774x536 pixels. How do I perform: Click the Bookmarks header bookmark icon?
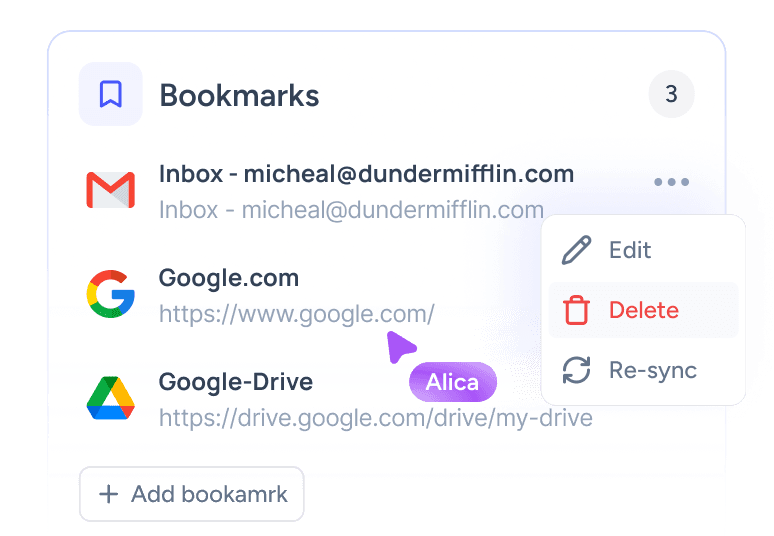111,94
